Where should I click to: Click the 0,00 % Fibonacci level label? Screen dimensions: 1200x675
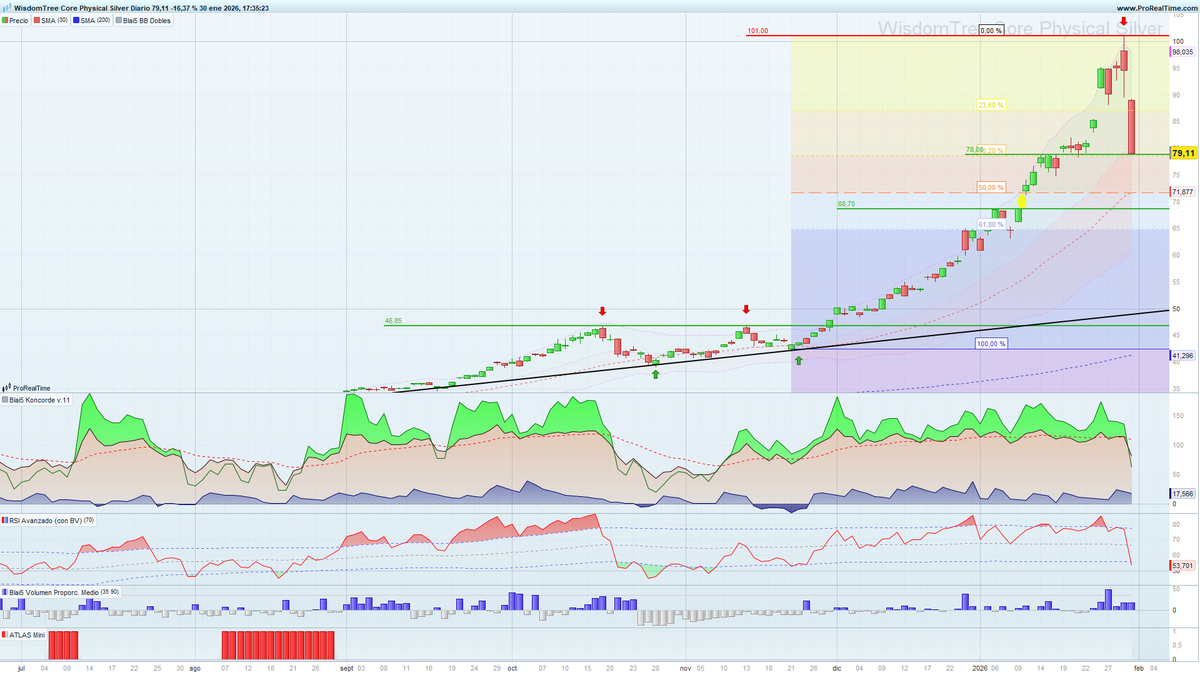[990, 31]
